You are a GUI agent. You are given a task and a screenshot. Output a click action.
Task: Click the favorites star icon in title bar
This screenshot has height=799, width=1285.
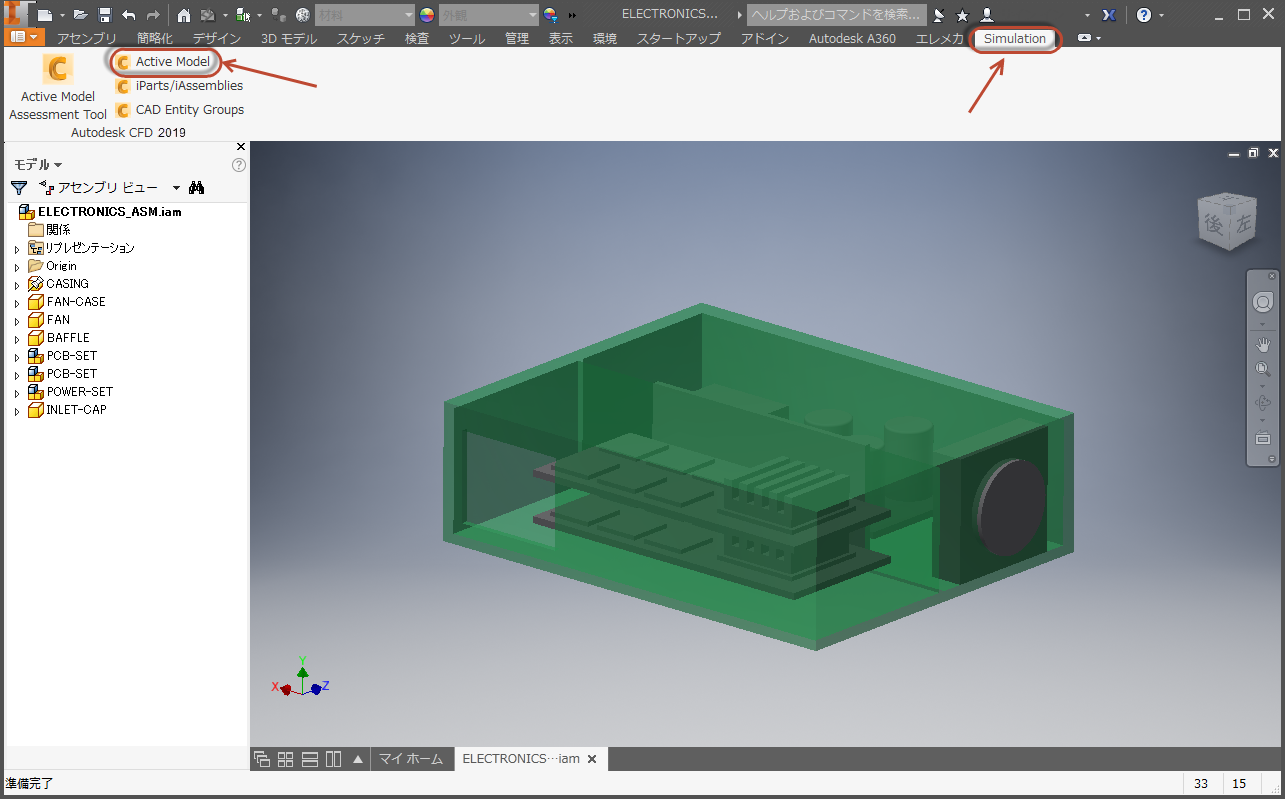click(962, 15)
